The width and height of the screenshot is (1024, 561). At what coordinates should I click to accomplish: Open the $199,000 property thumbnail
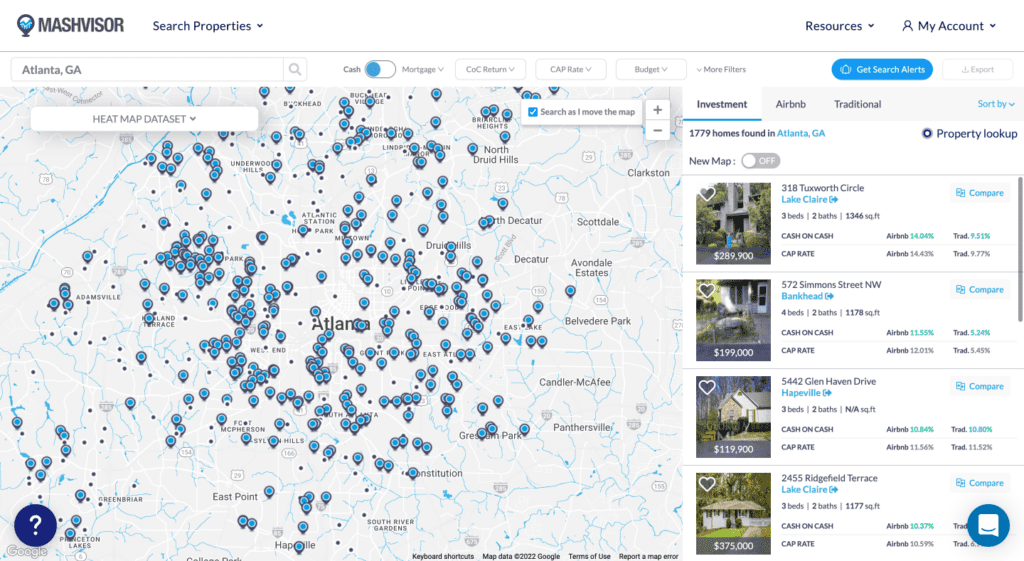point(733,320)
